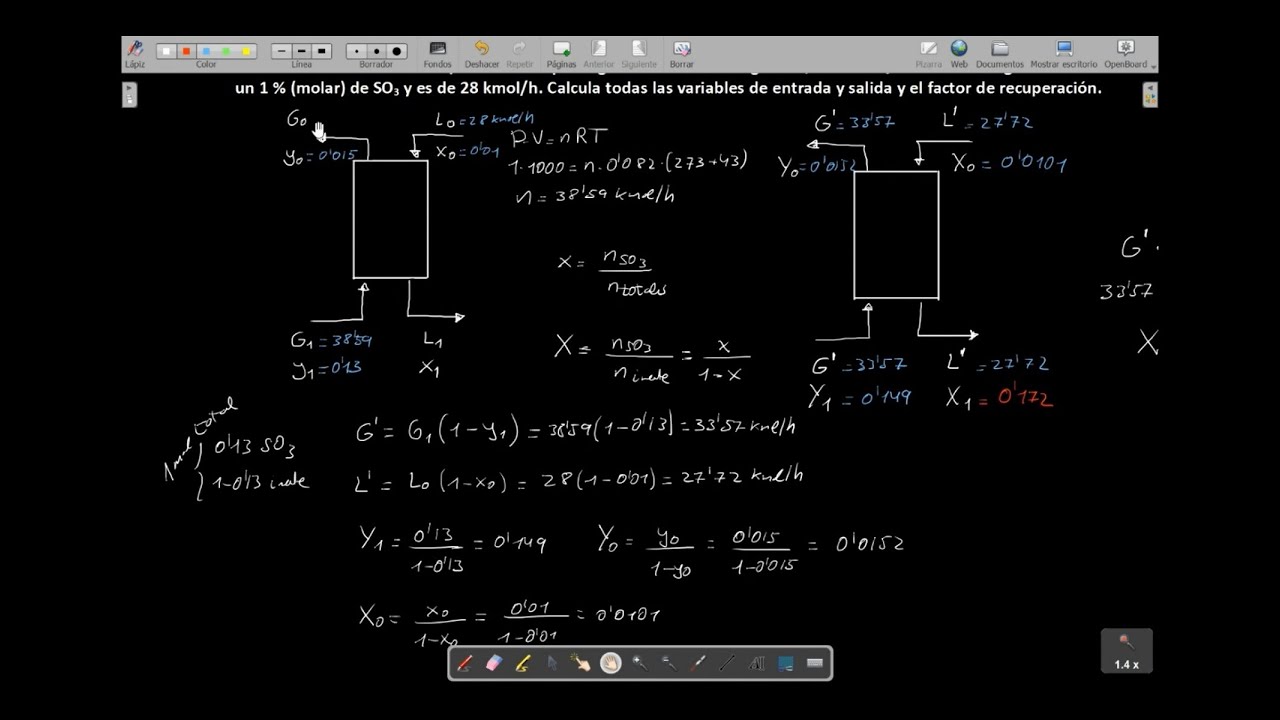The width and height of the screenshot is (1280, 720).
Task: Click Mostrar escritorio to show desktop
Action: [1064, 54]
